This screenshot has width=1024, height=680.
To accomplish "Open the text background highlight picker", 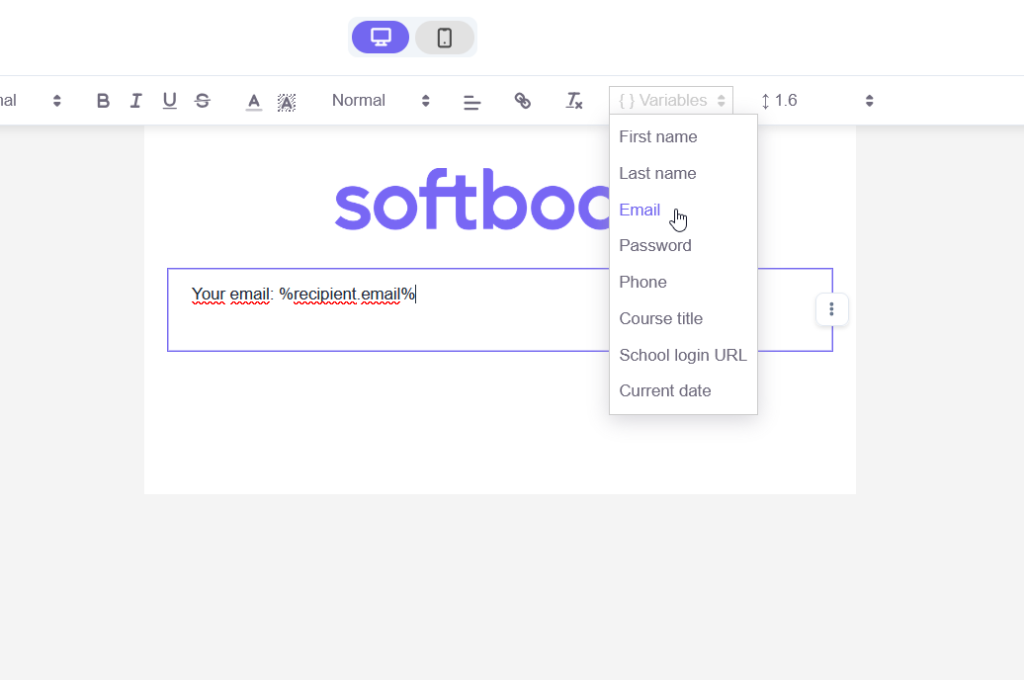I will pyautogui.click(x=286, y=101).
